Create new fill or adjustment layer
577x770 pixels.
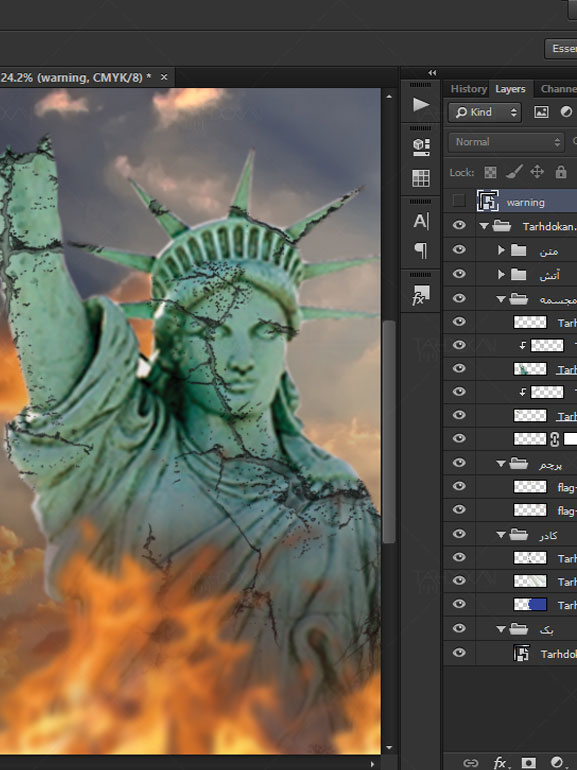(557, 762)
